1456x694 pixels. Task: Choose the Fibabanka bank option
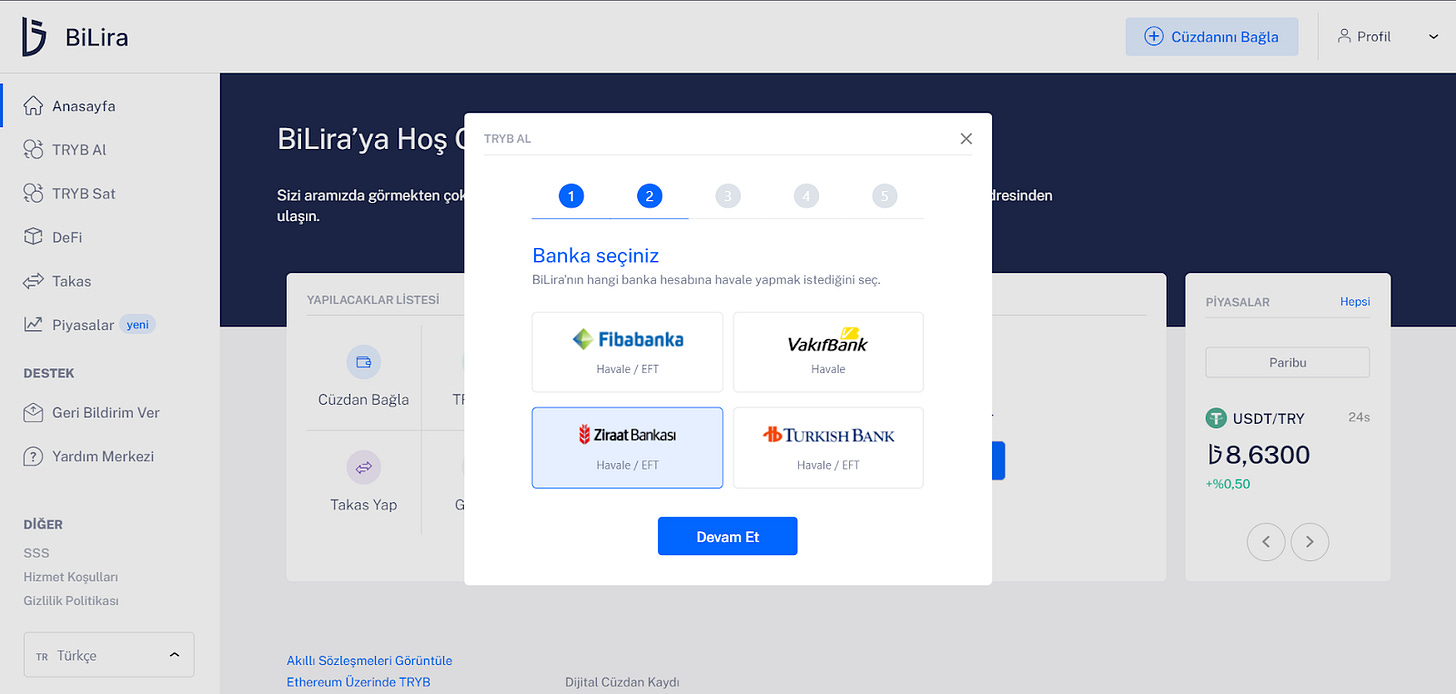pyautogui.click(x=627, y=352)
